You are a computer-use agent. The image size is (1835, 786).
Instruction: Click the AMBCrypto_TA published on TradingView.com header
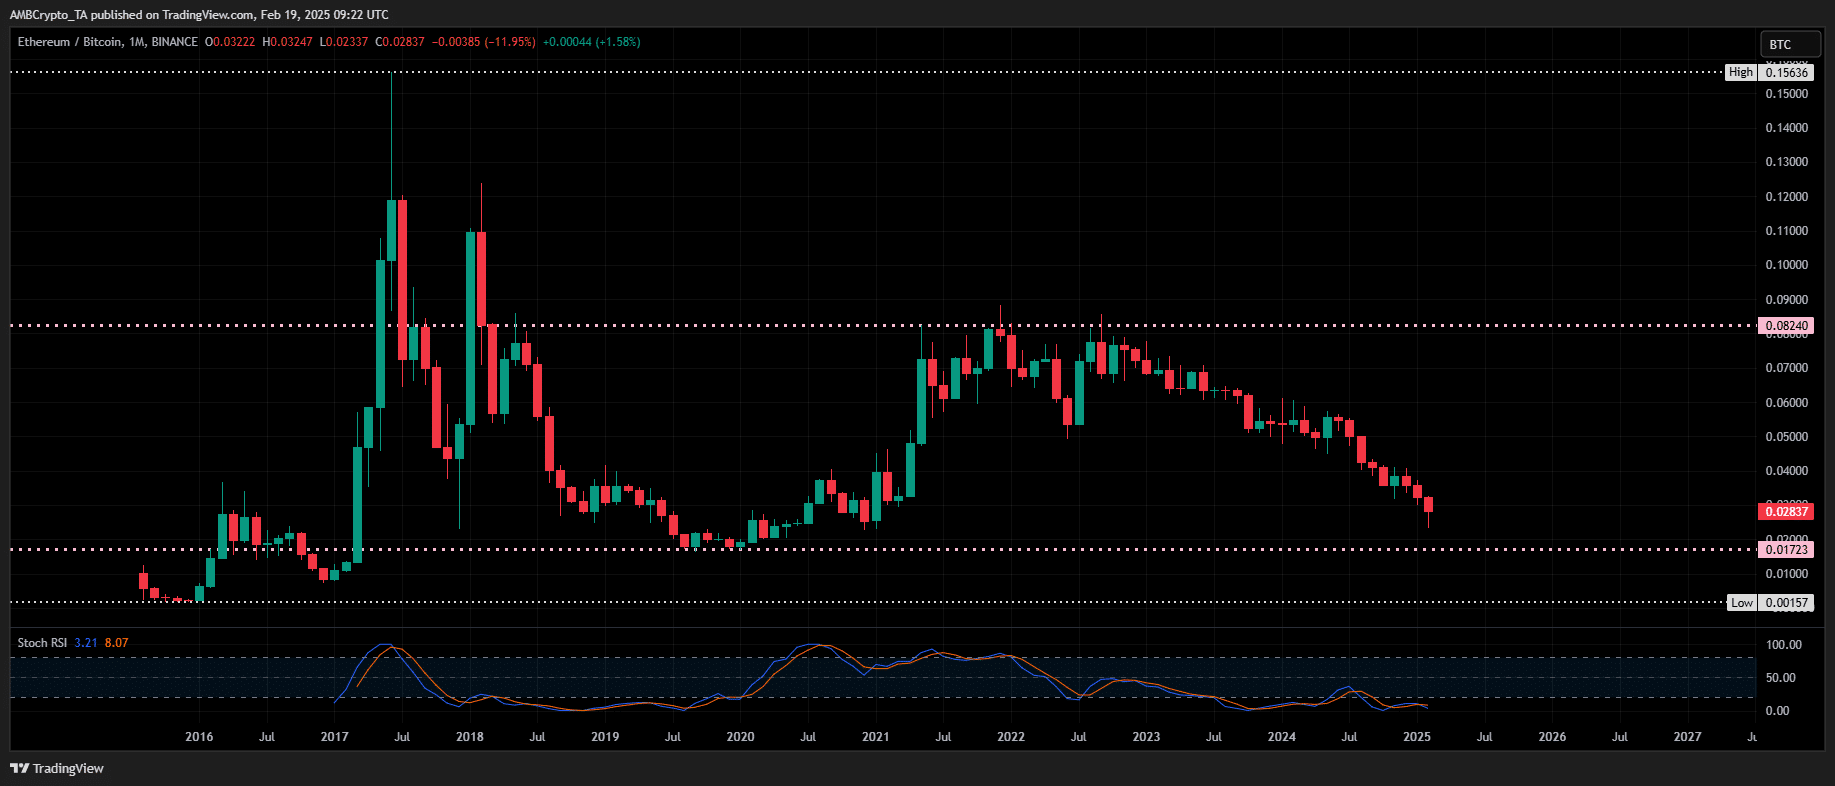pyautogui.click(x=199, y=15)
